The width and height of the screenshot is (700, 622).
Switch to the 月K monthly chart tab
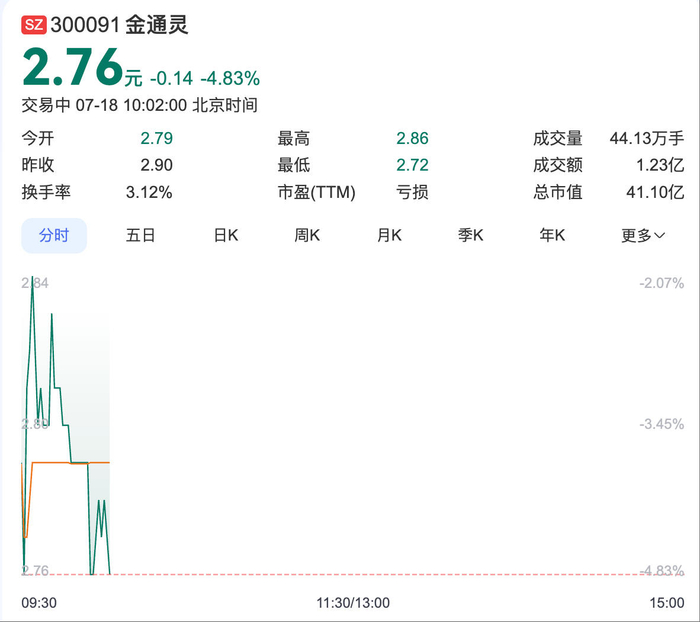[x=389, y=235]
